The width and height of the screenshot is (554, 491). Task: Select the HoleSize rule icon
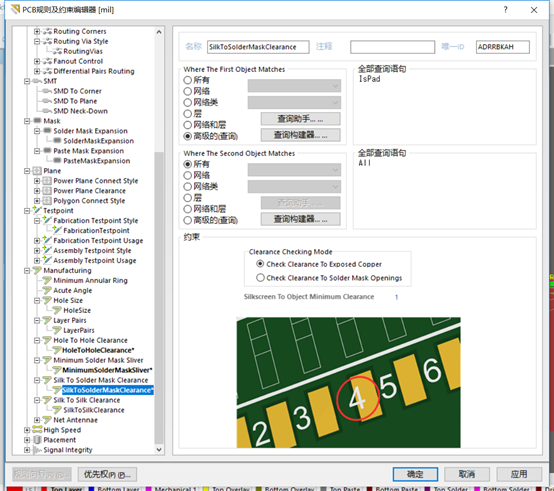click(57, 310)
